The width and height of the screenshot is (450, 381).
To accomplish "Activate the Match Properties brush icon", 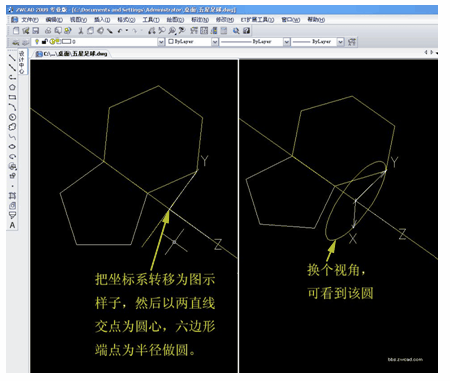I will point(109,31).
